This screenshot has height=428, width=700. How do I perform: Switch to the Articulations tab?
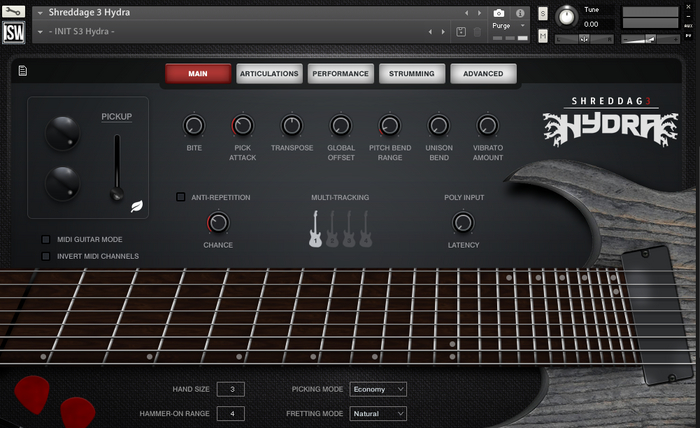click(x=269, y=74)
